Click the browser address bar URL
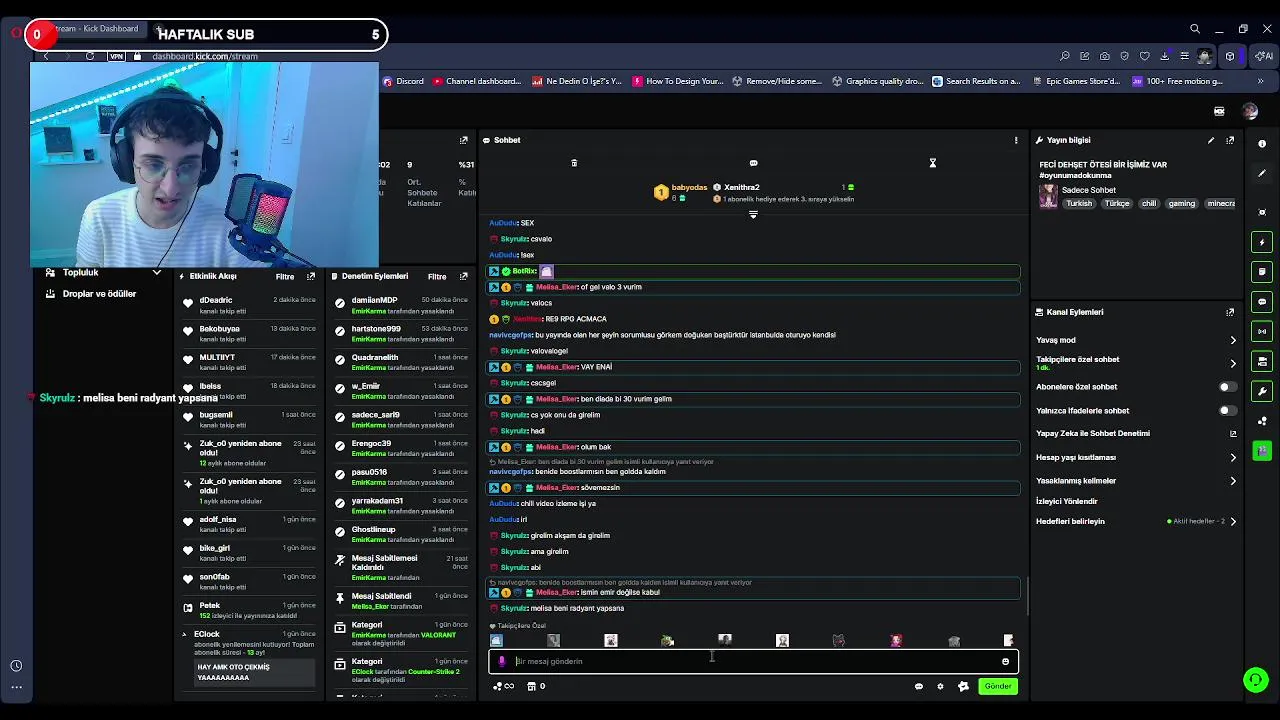This screenshot has width=1280, height=720. tap(205, 56)
